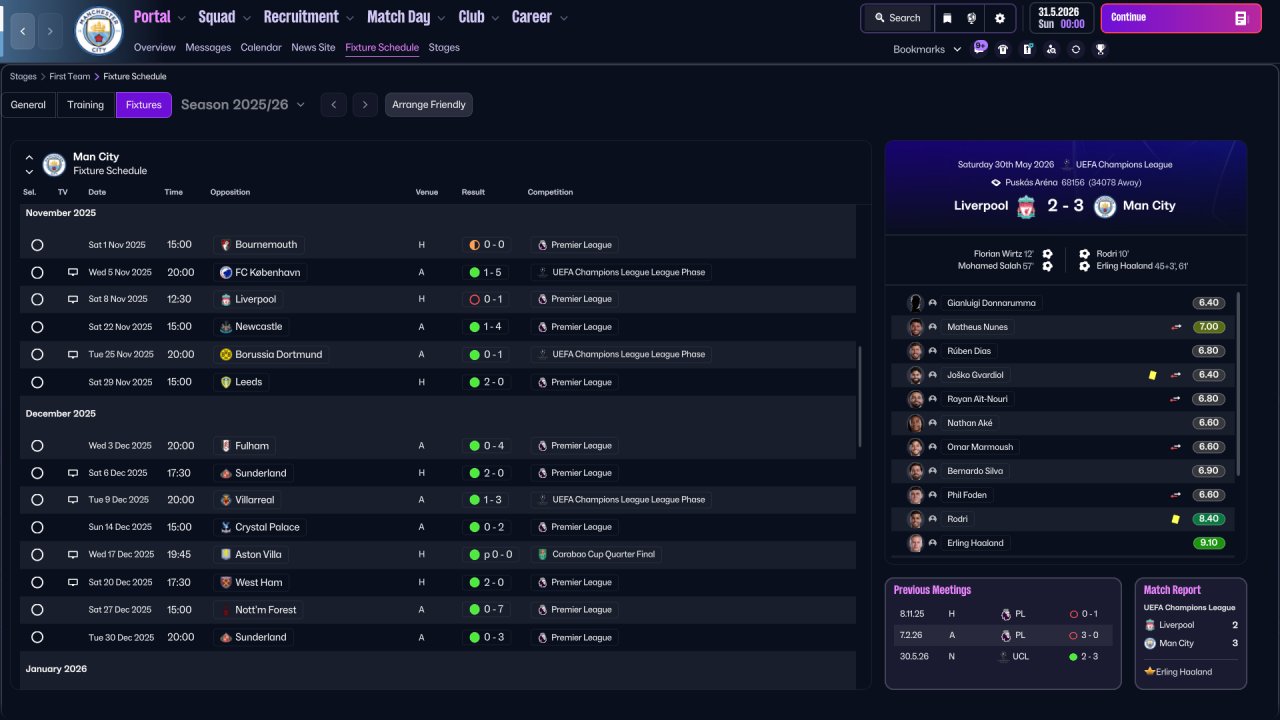The image size is (1280, 720).
Task: Select the Newcastle fixture radio button
Action: click(x=37, y=327)
